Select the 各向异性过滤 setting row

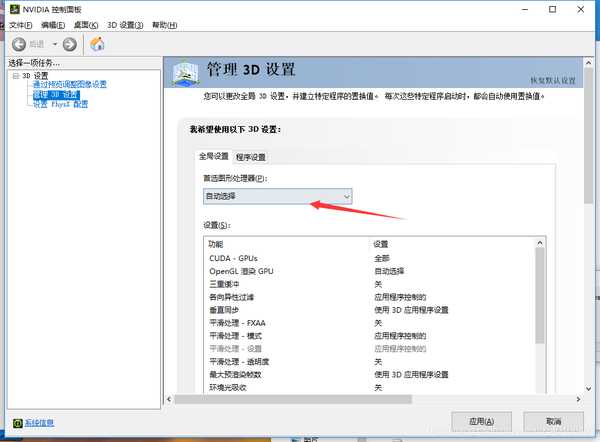[x=369, y=297]
